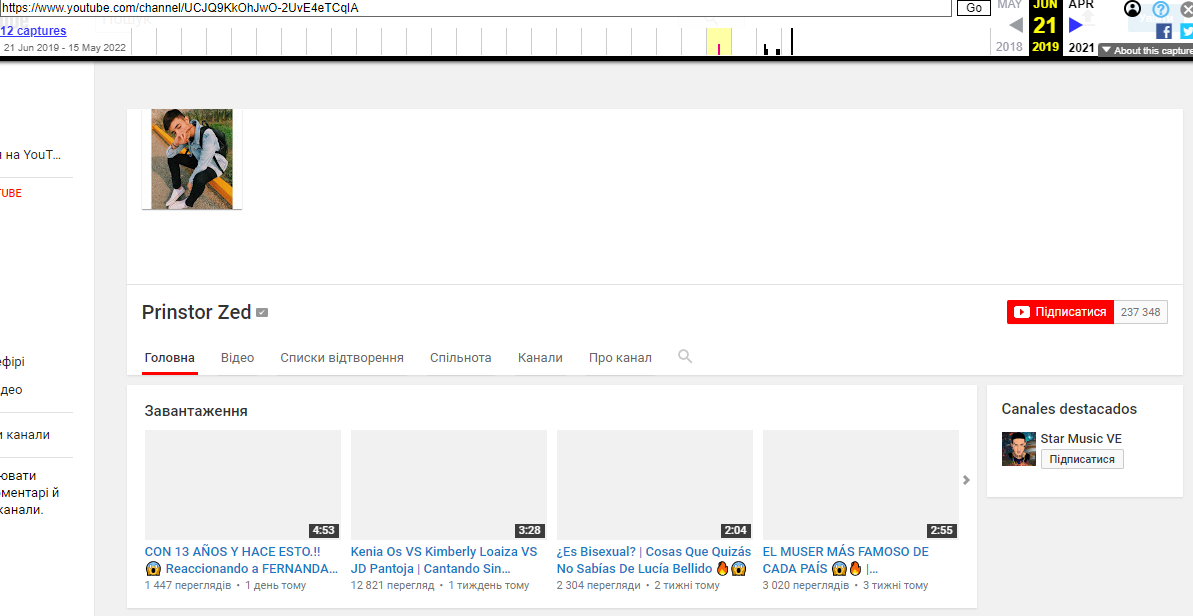Go to previous capture arrow near 2018

click(x=1016, y=25)
